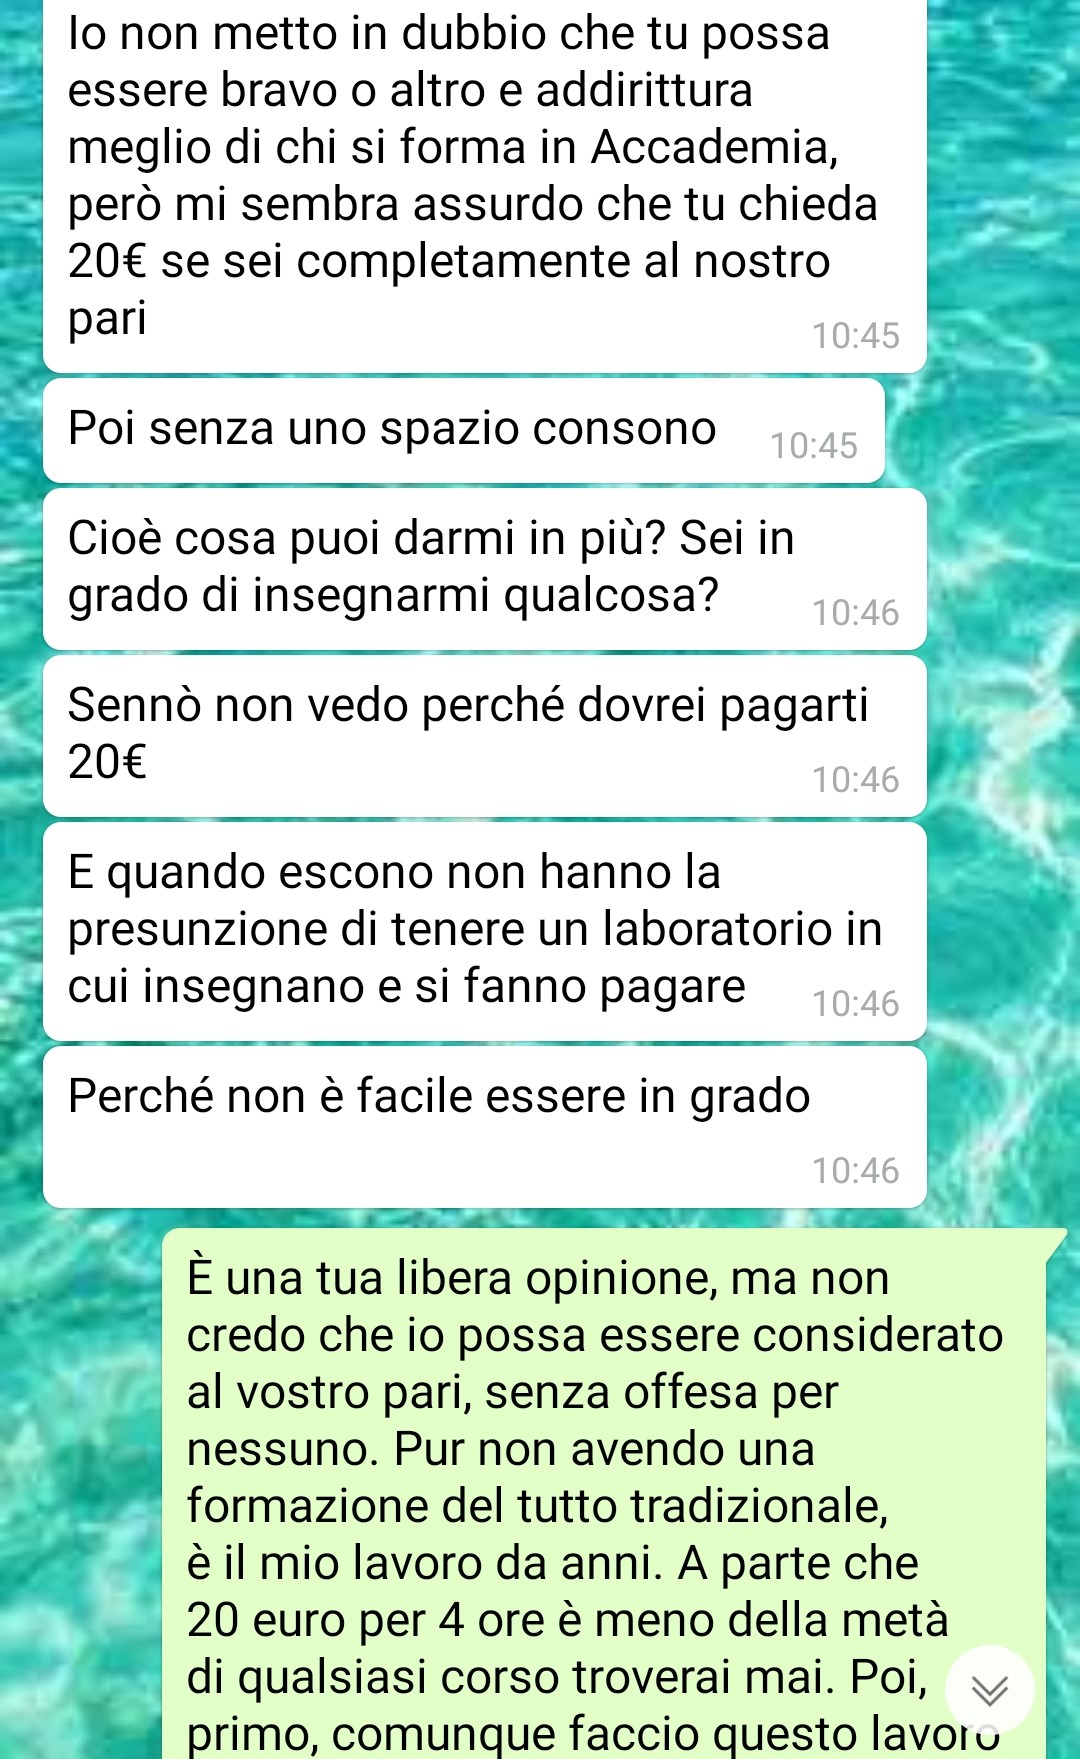
Task: Select the 'Perché non è facile essere in grado' message
Action: tap(485, 1127)
